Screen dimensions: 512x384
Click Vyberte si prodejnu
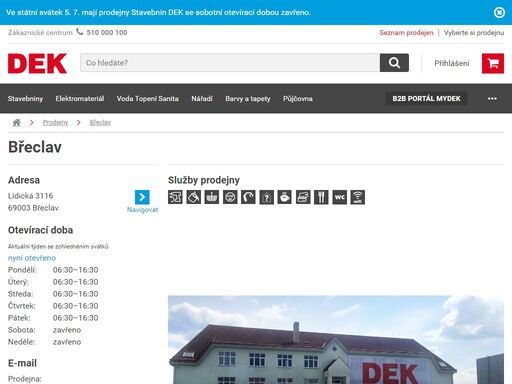pyautogui.click(x=474, y=33)
